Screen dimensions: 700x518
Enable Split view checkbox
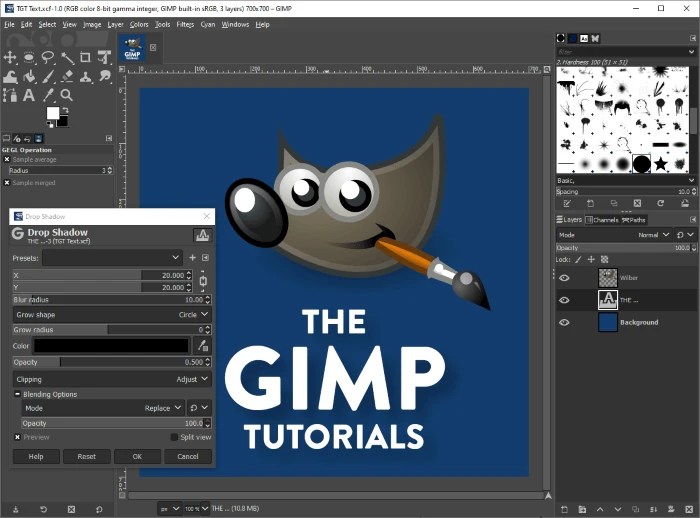[174, 437]
